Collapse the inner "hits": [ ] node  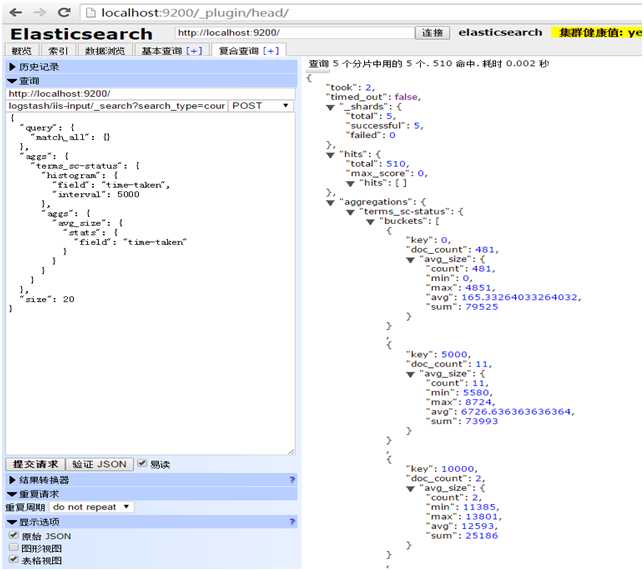tap(350, 184)
